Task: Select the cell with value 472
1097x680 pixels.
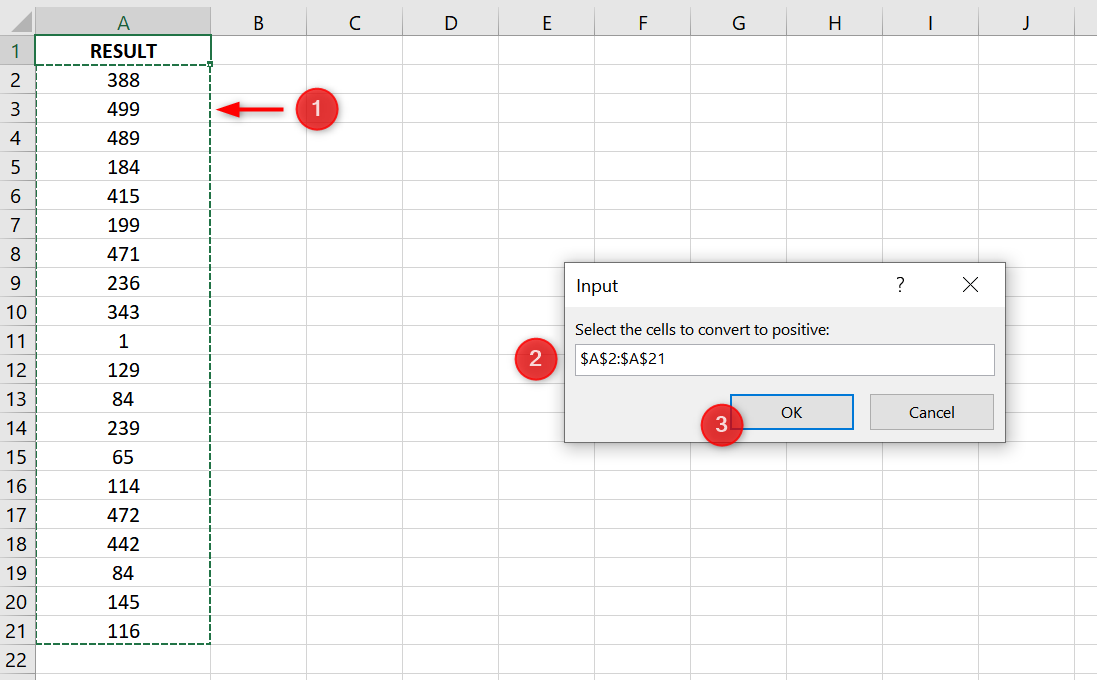Action: [x=122, y=515]
